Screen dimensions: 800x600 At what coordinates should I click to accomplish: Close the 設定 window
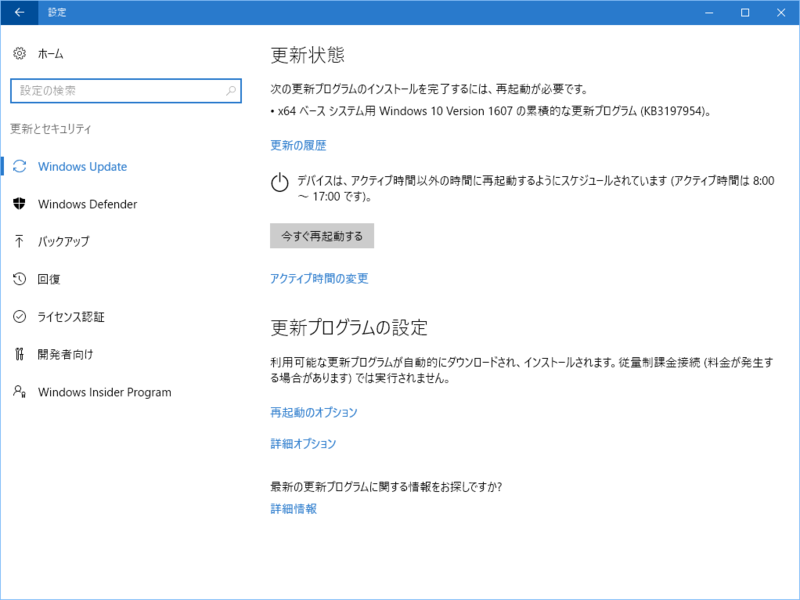pyautogui.click(x=781, y=12)
